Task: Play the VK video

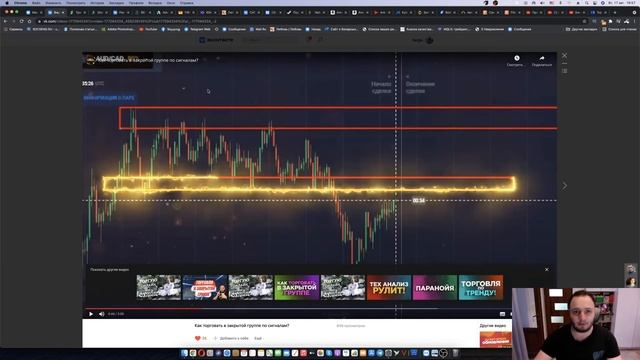Action: point(91,314)
